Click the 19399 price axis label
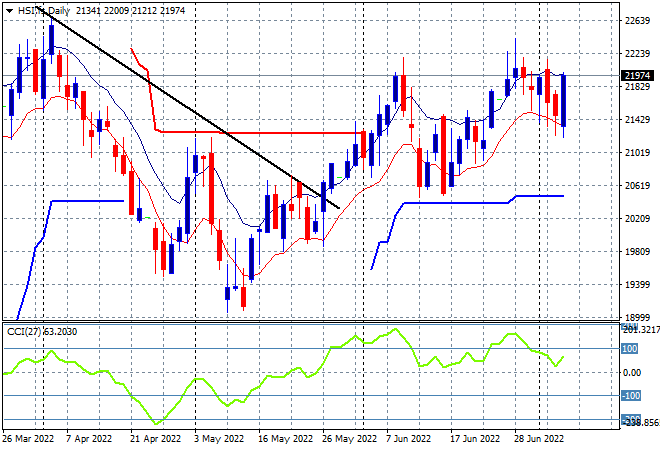This screenshot has width=660, height=450. click(x=637, y=285)
